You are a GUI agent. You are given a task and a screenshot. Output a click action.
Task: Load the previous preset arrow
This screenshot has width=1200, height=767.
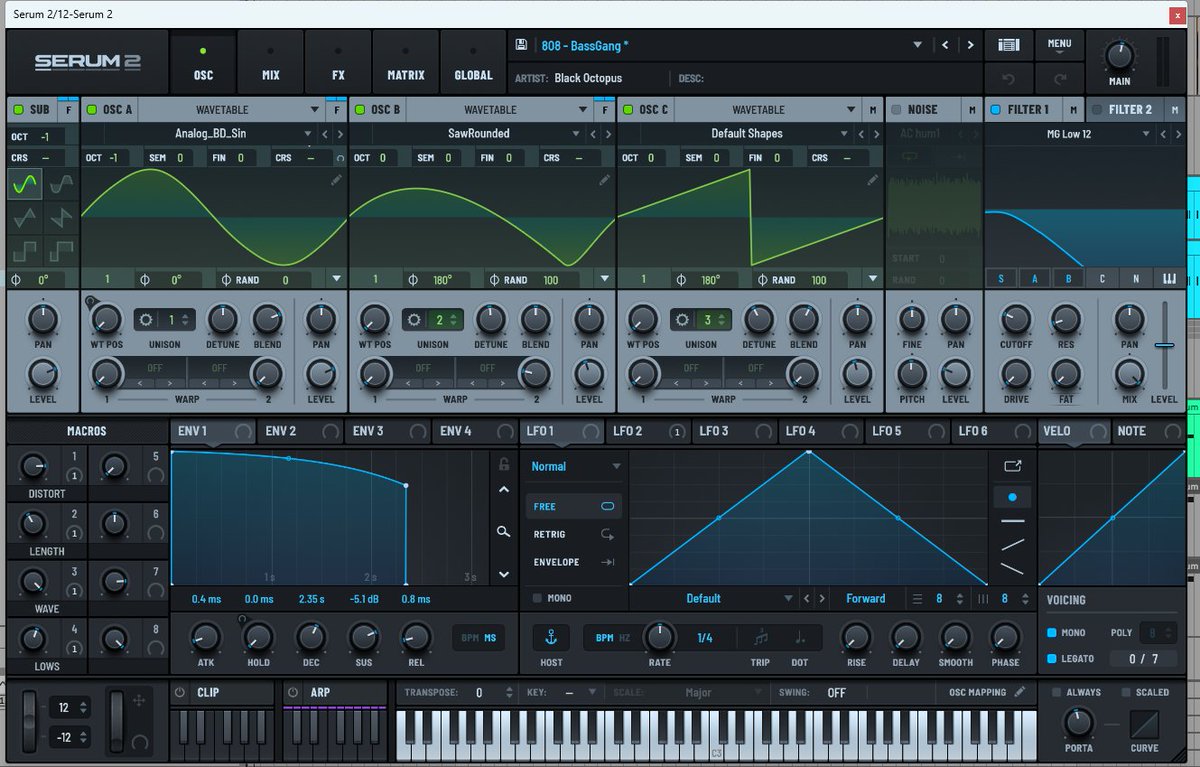(x=945, y=45)
